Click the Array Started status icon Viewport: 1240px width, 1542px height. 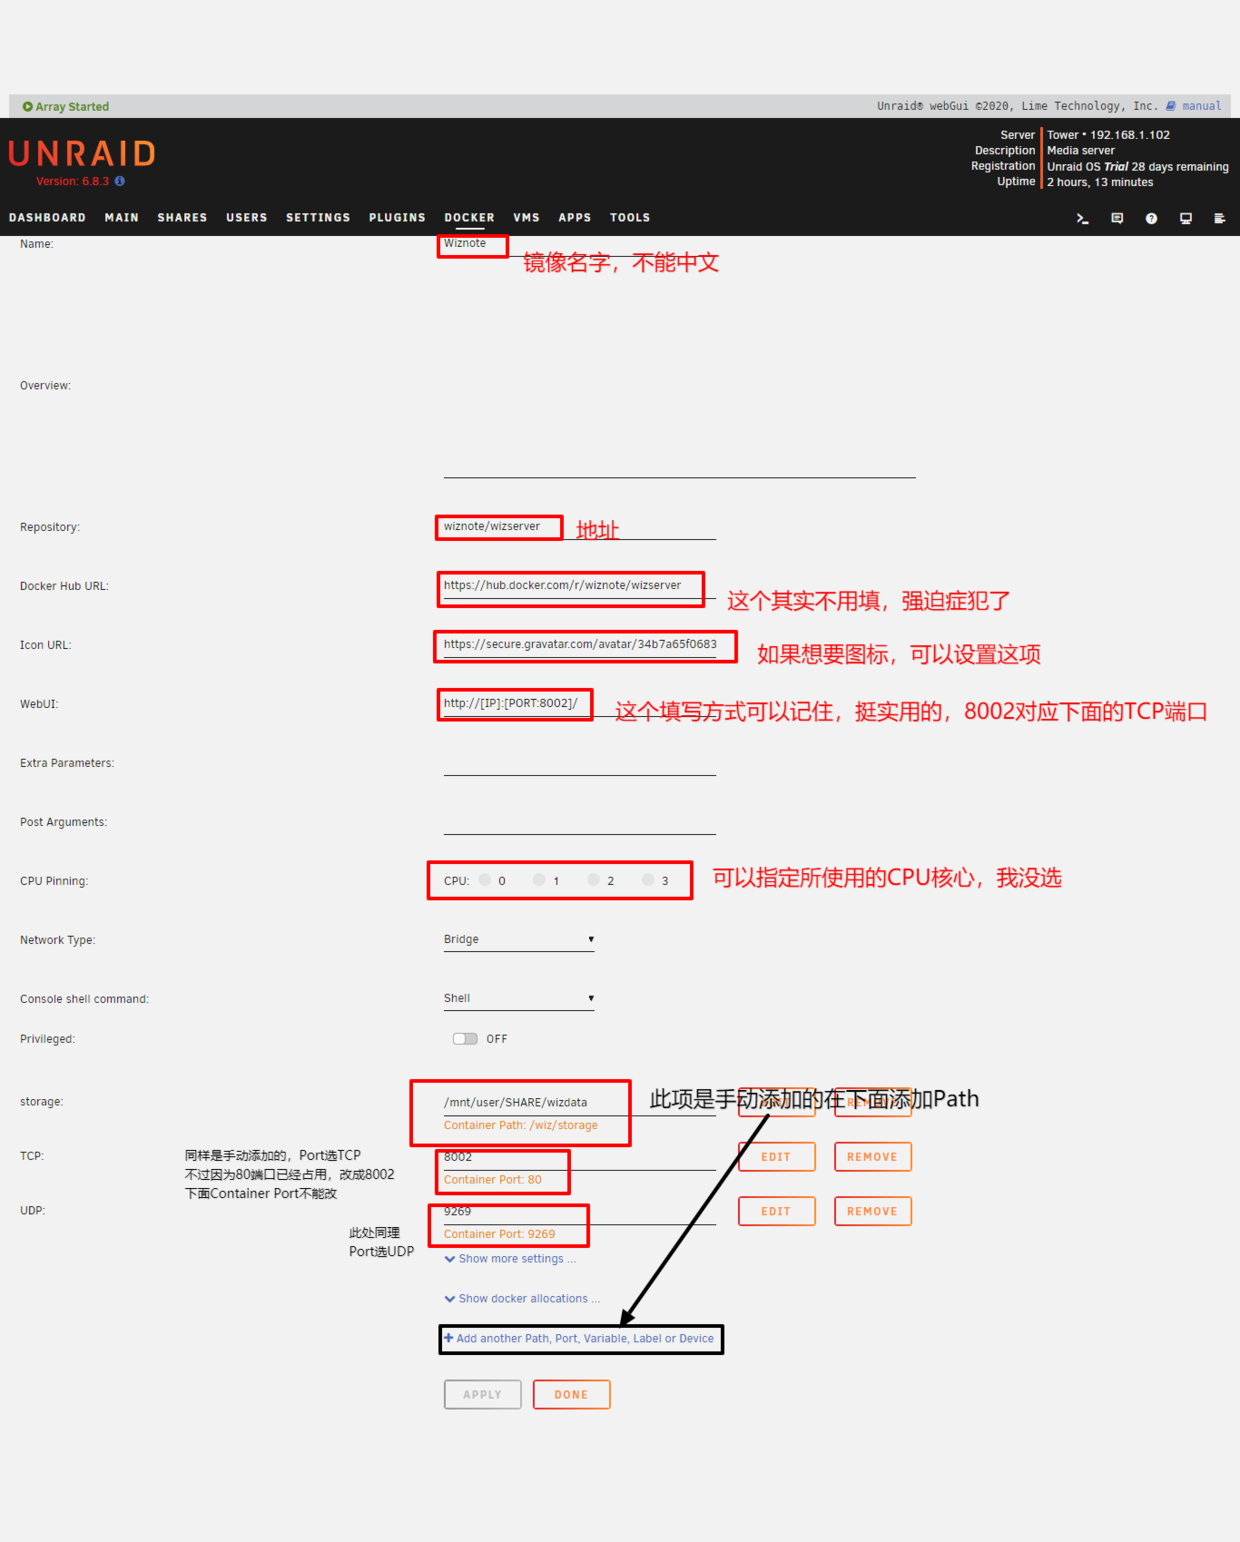(27, 106)
